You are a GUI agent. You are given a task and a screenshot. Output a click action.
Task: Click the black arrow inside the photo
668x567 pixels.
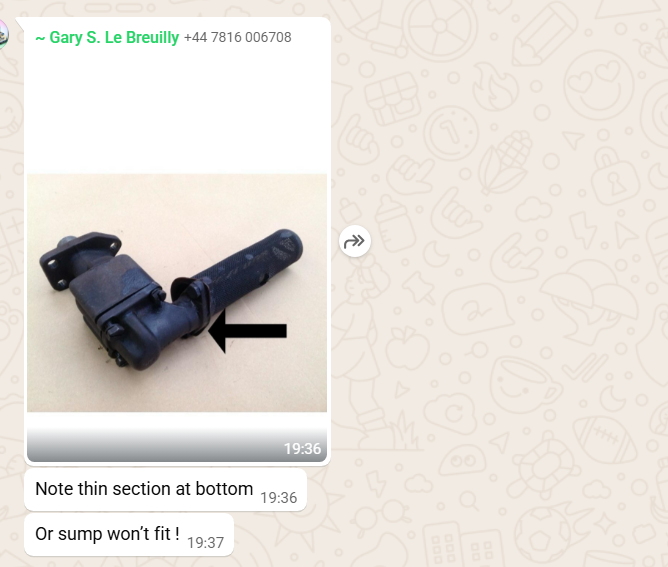[x=248, y=331]
